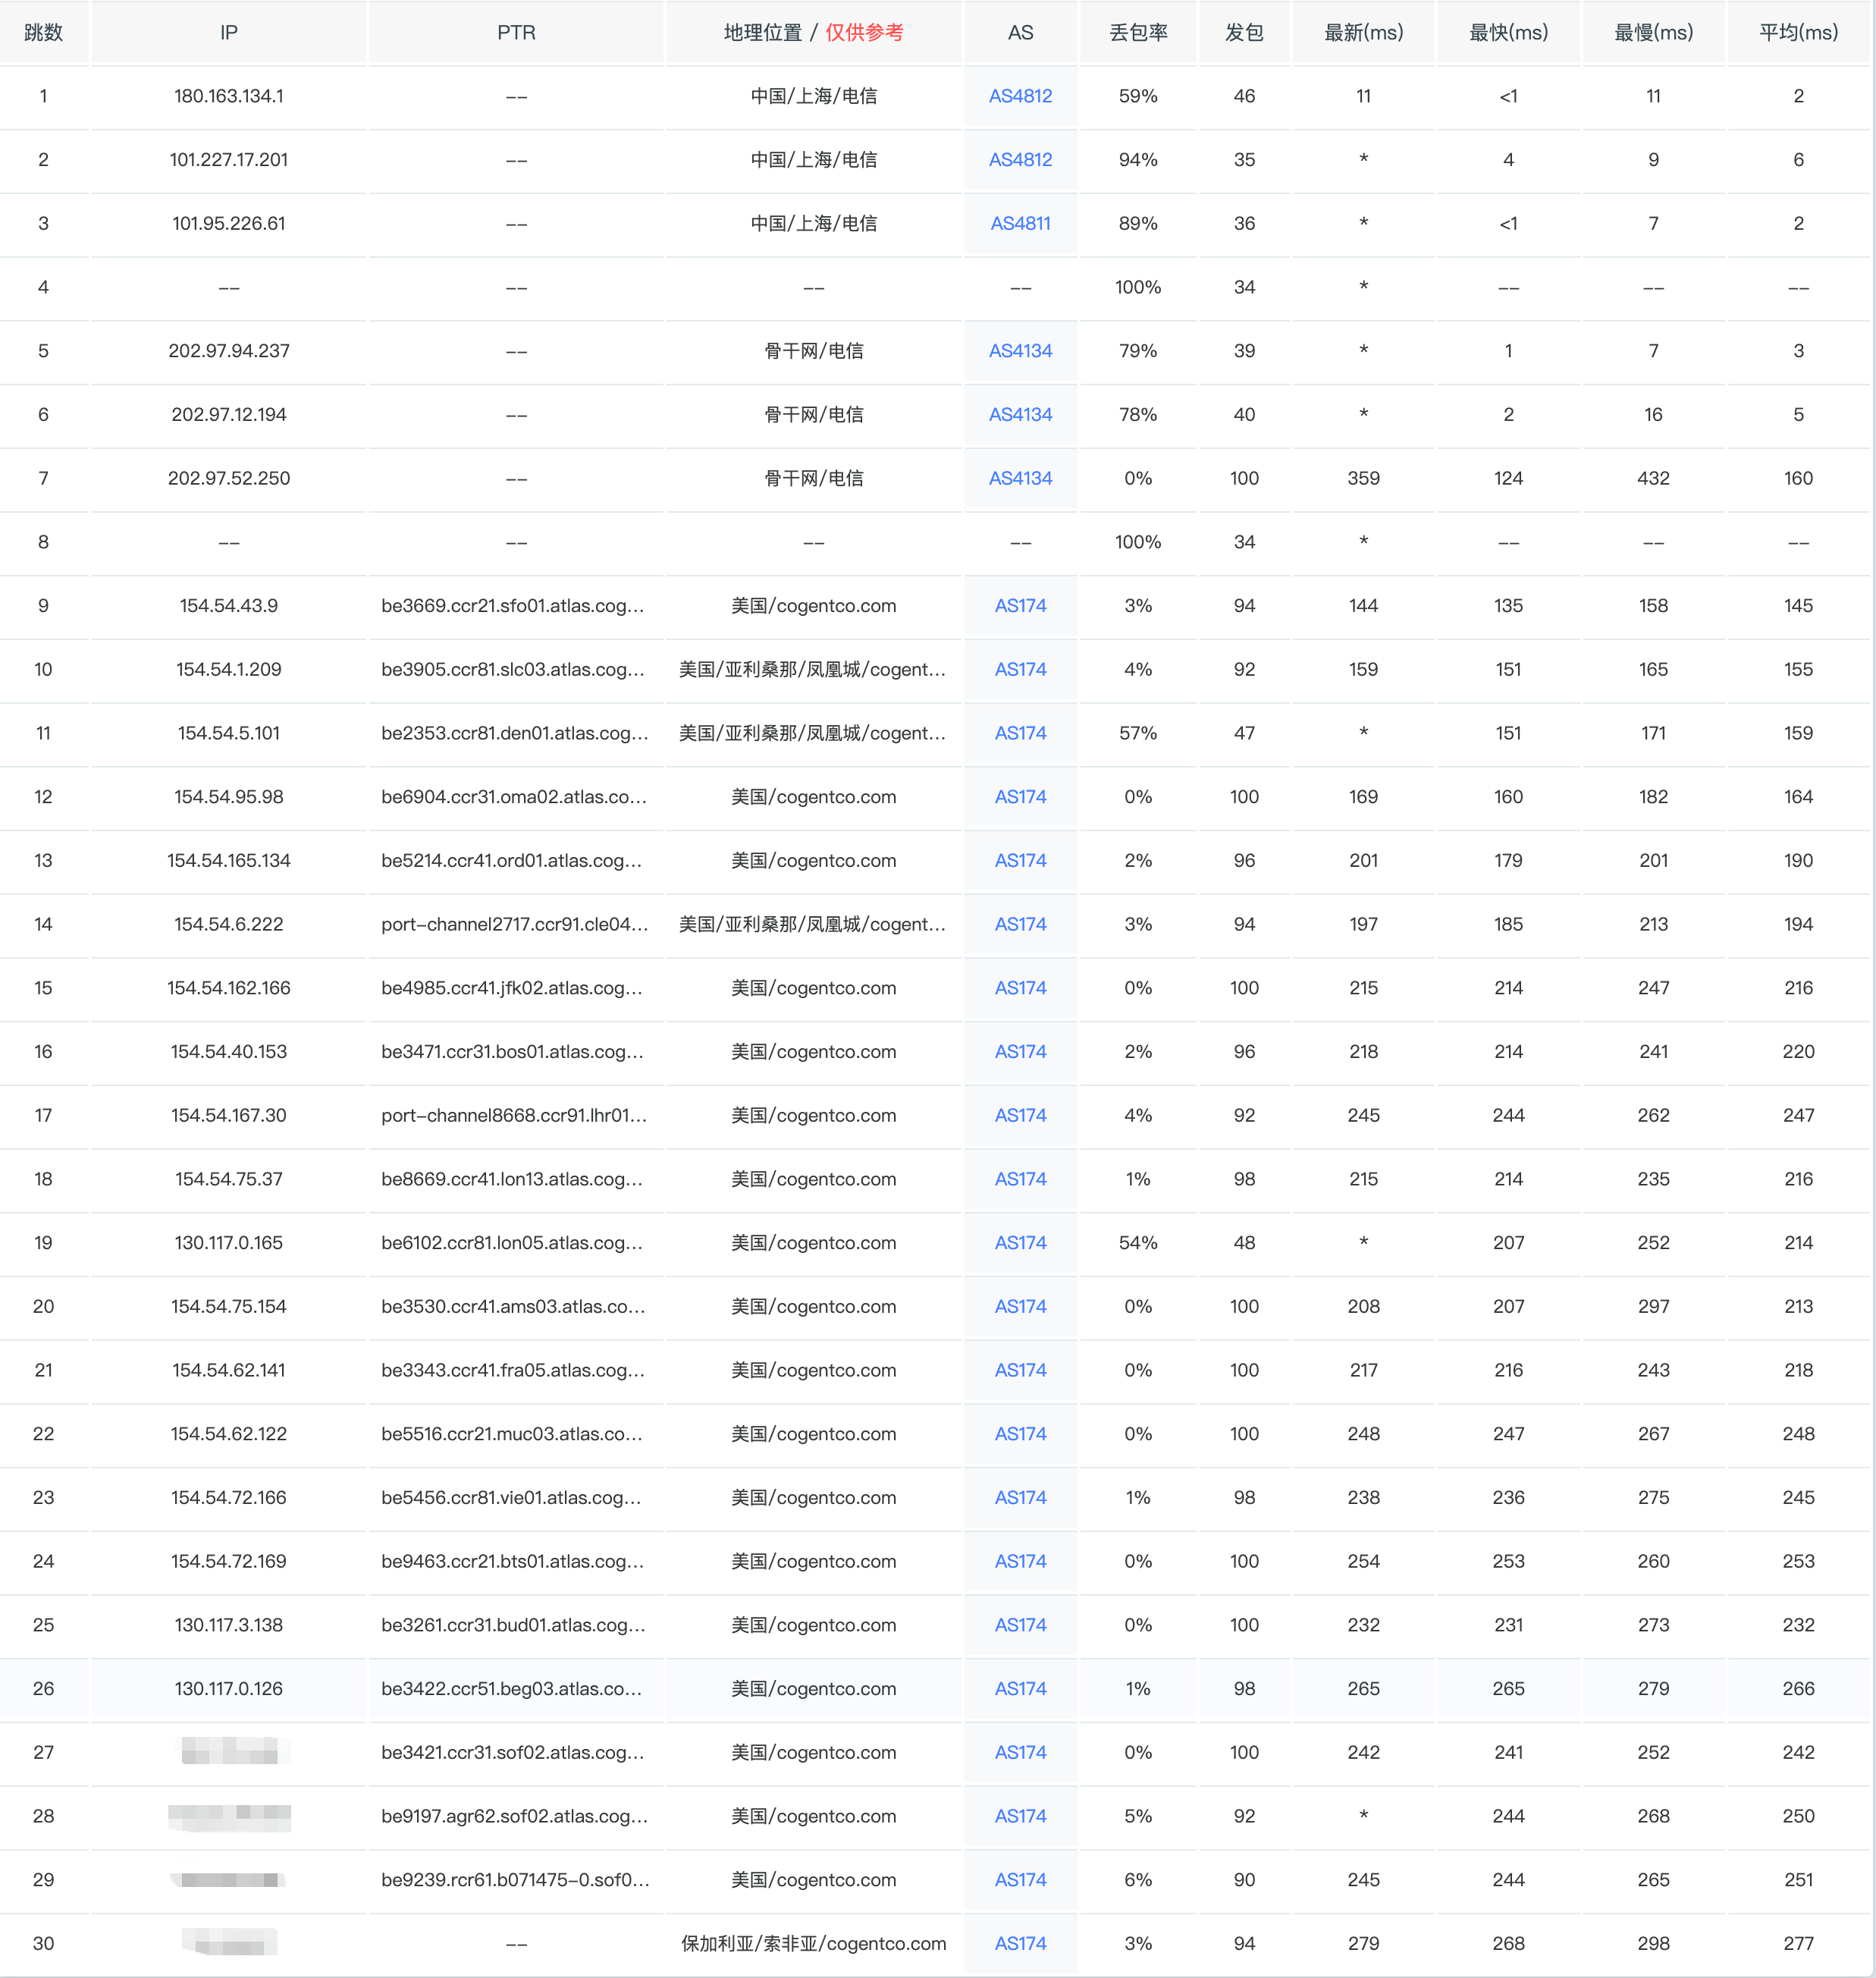Click PTR be9239.rcr61 entry in hop 29
Screen dimensions: 1876x1978
(x=515, y=1879)
